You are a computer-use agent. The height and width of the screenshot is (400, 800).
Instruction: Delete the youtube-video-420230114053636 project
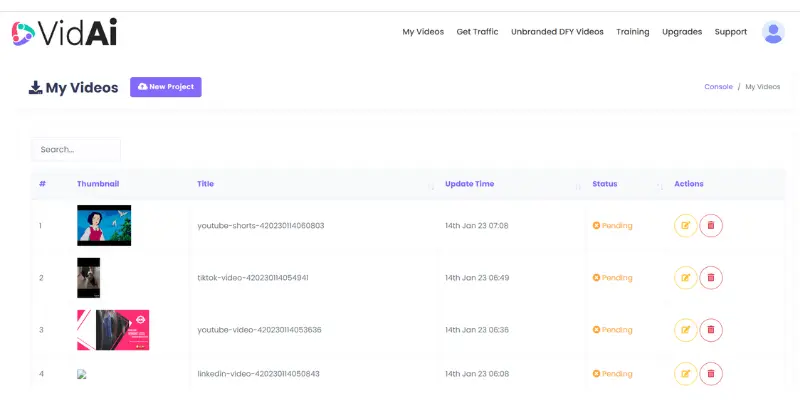[711, 330]
